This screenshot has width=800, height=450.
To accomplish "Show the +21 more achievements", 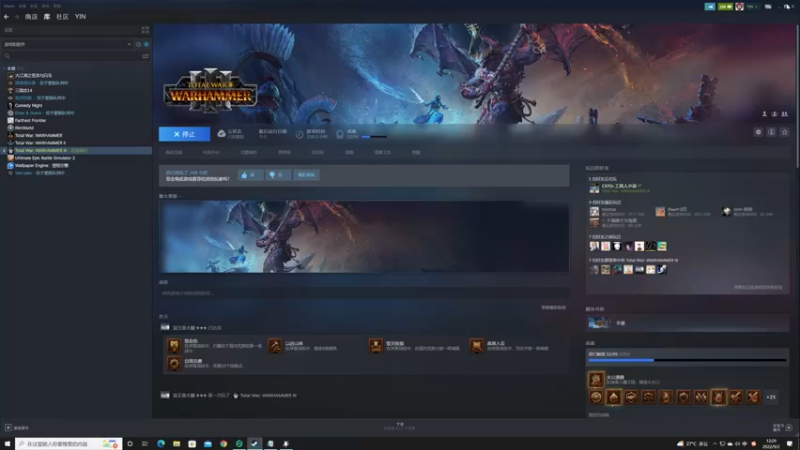I will (x=771, y=397).
